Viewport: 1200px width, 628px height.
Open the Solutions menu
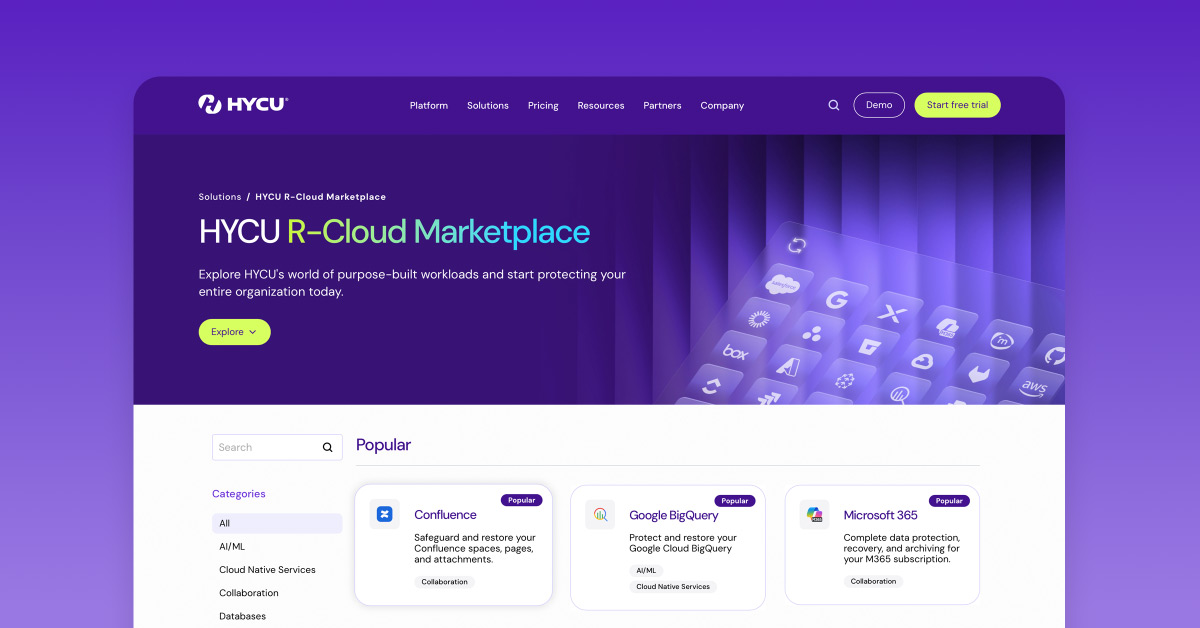pos(488,105)
